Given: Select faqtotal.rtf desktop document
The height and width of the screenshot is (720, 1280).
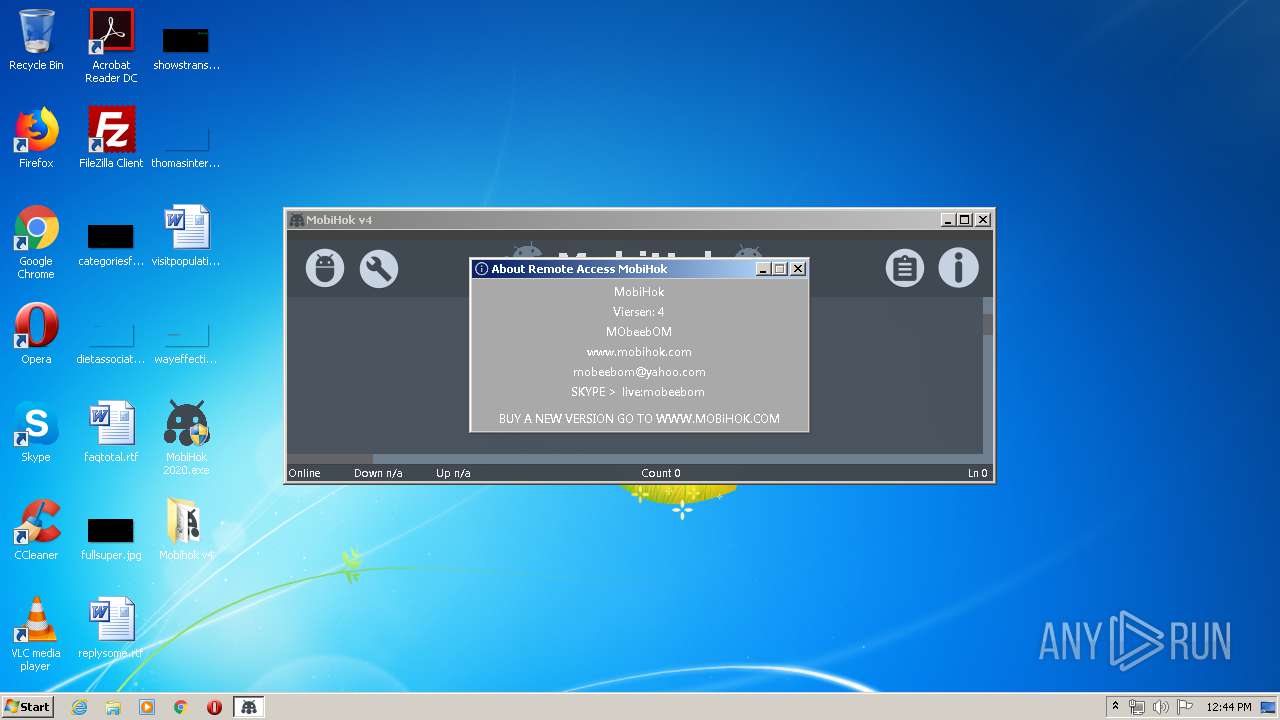Looking at the screenshot, I should [111, 432].
